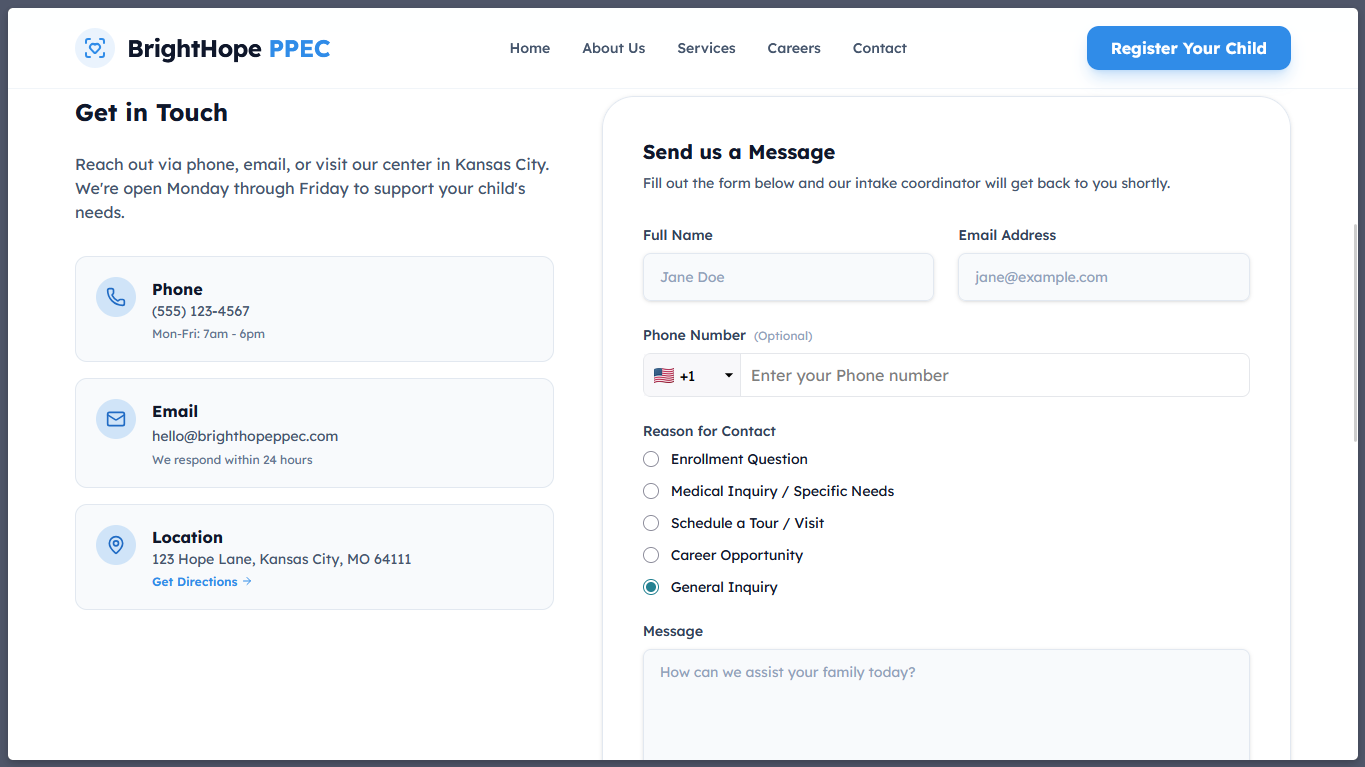Click the General Inquiry label text
This screenshot has height=767, width=1365.
(724, 587)
